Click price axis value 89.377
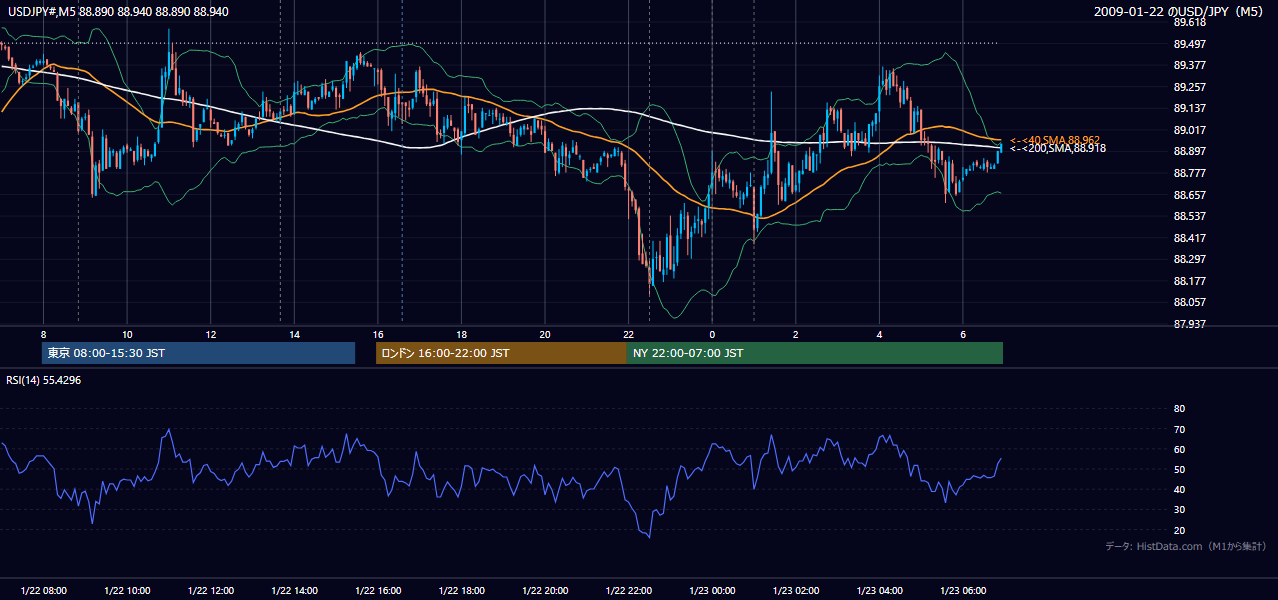This screenshot has width=1278, height=600. [x=1189, y=65]
